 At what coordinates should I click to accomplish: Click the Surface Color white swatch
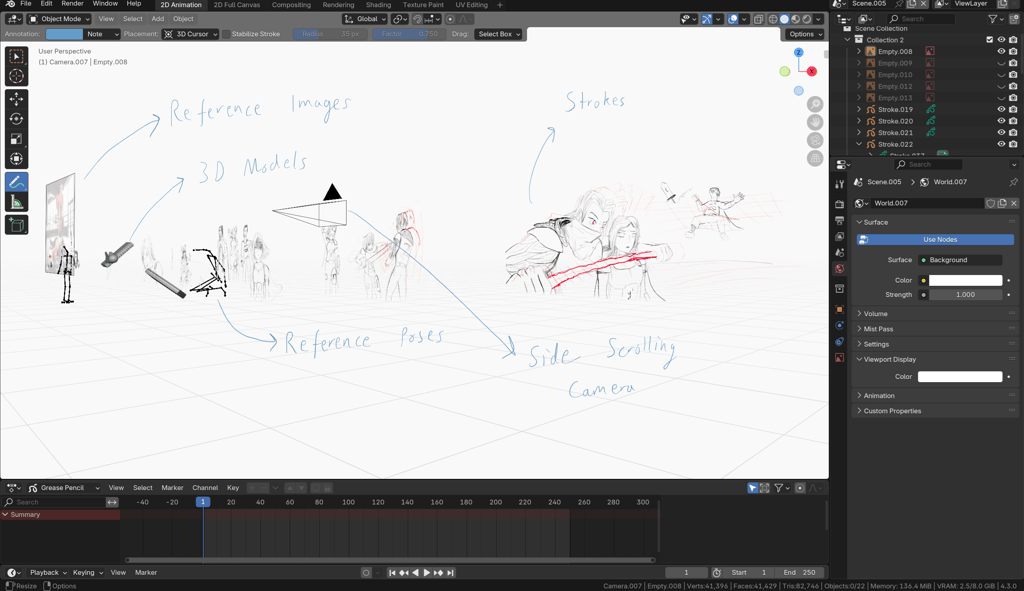(965, 280)
